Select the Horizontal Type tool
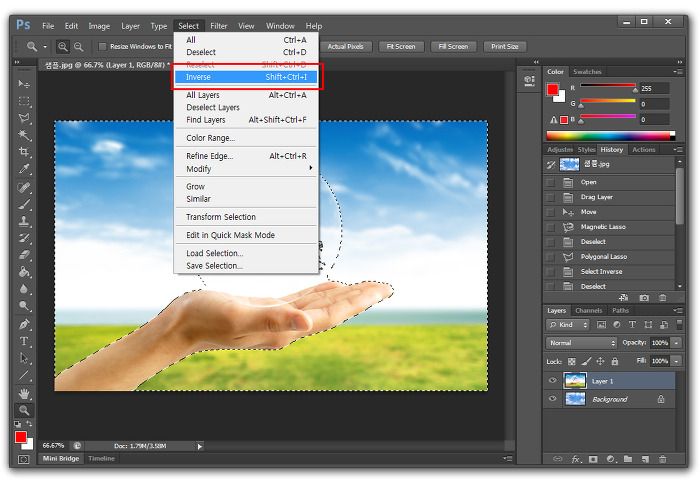Screen dimensions: 700x480 [24, 342]
